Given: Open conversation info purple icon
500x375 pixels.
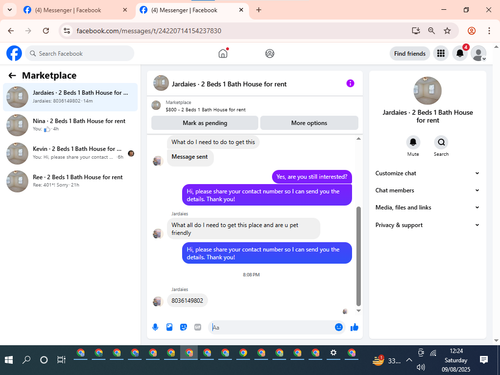Looking at the screenshot, I should click(350, 83).
